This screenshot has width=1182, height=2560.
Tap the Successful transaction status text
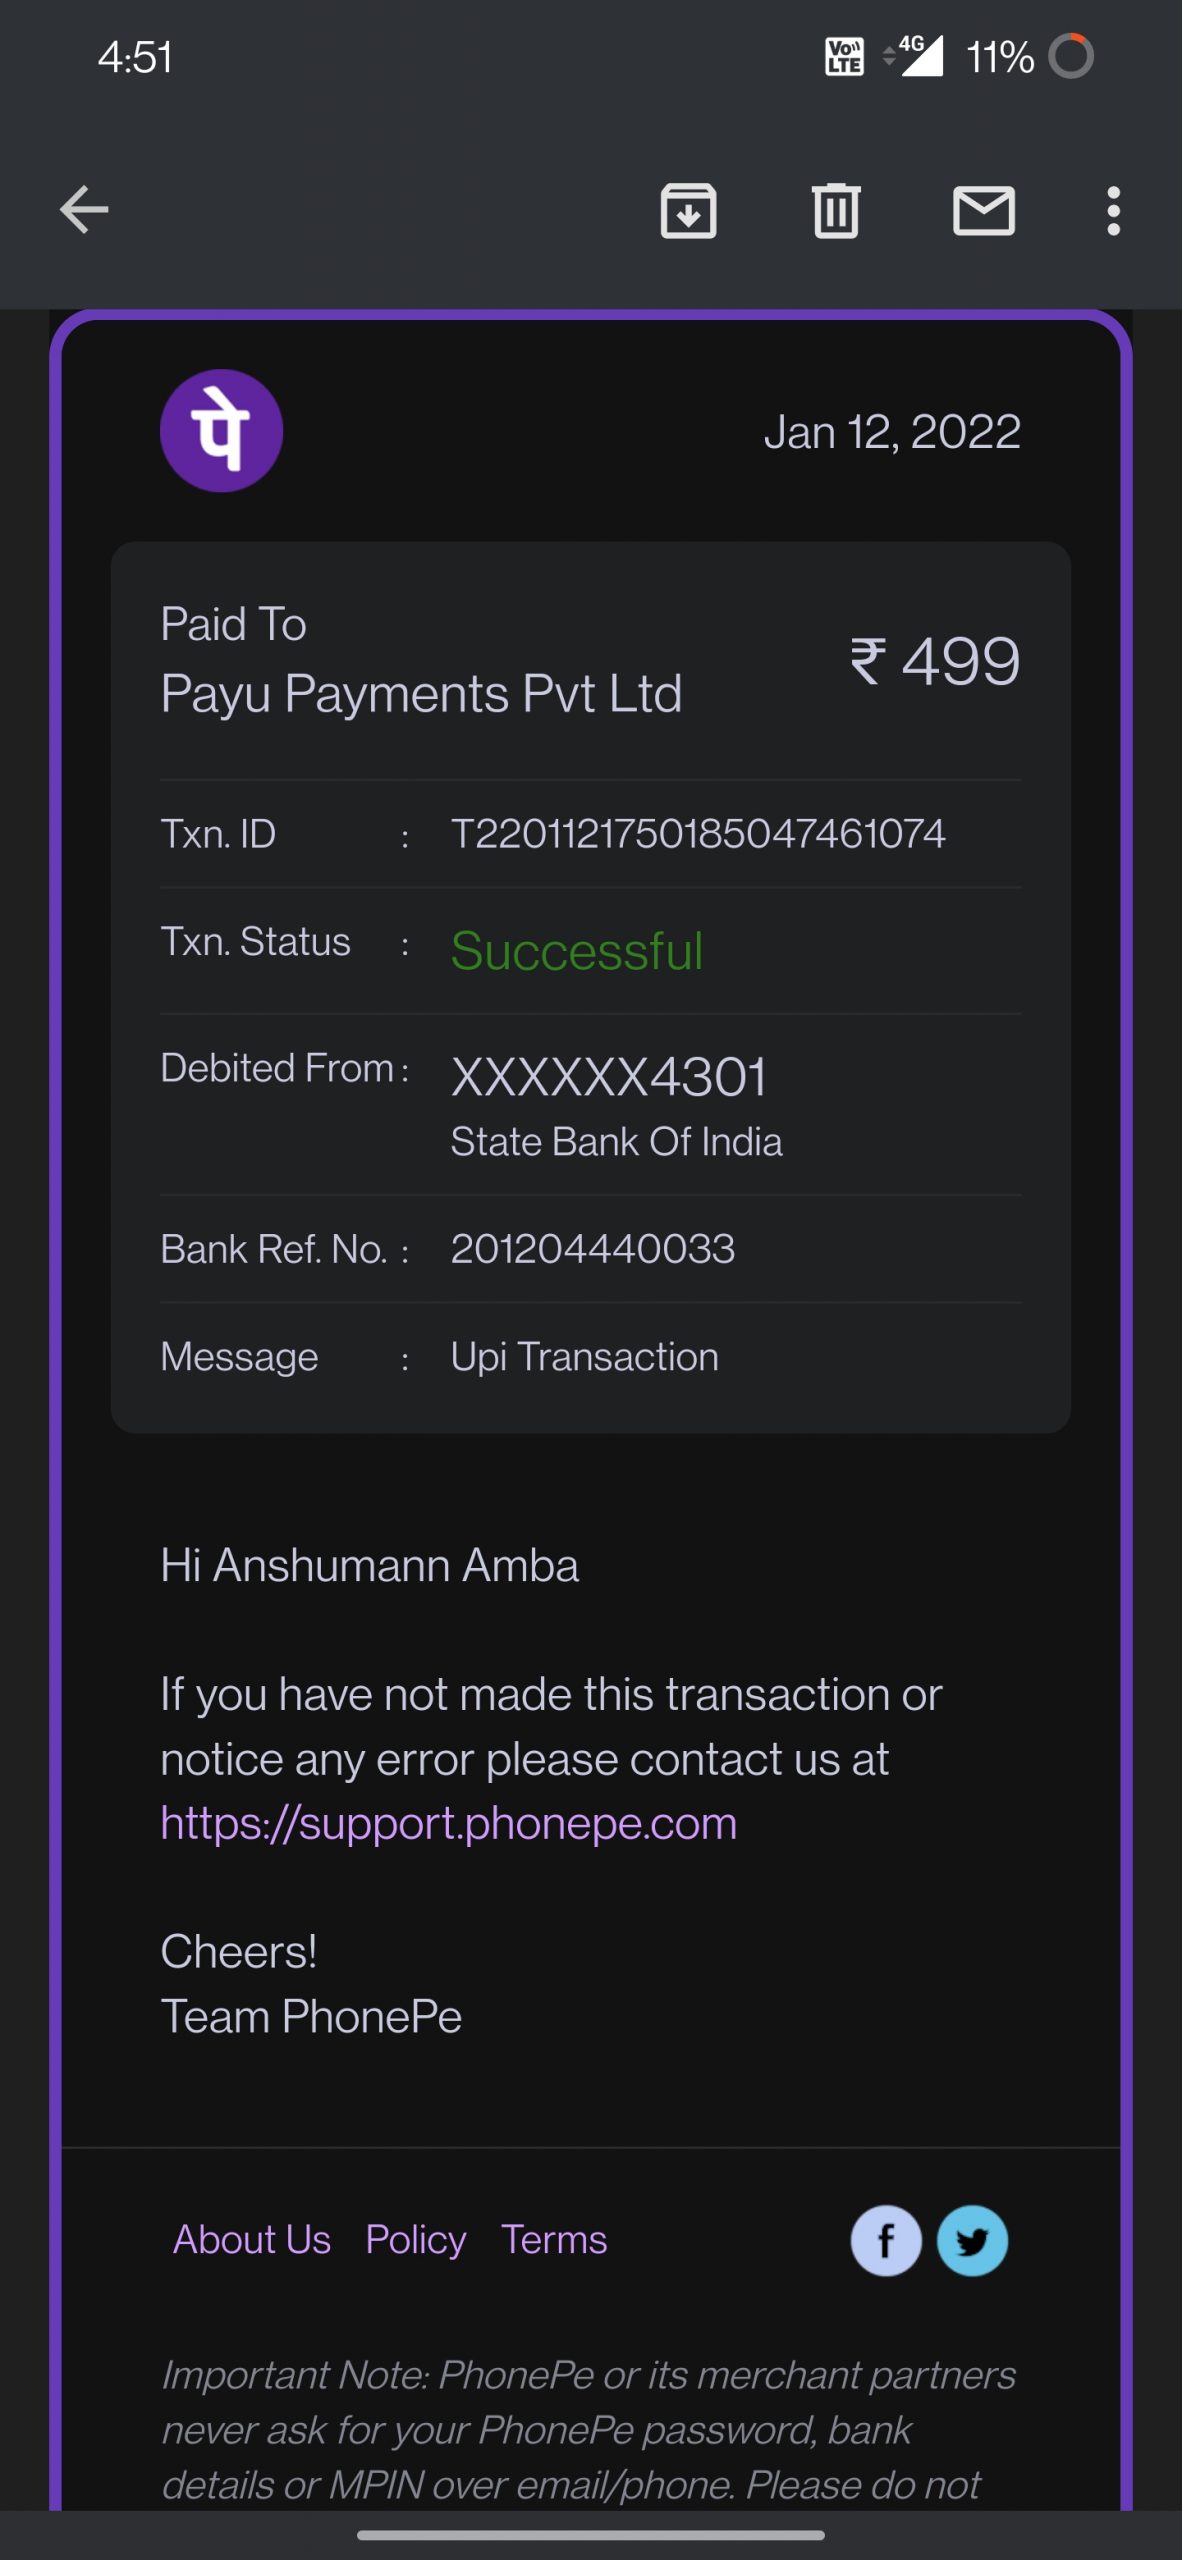click(577, 950)
